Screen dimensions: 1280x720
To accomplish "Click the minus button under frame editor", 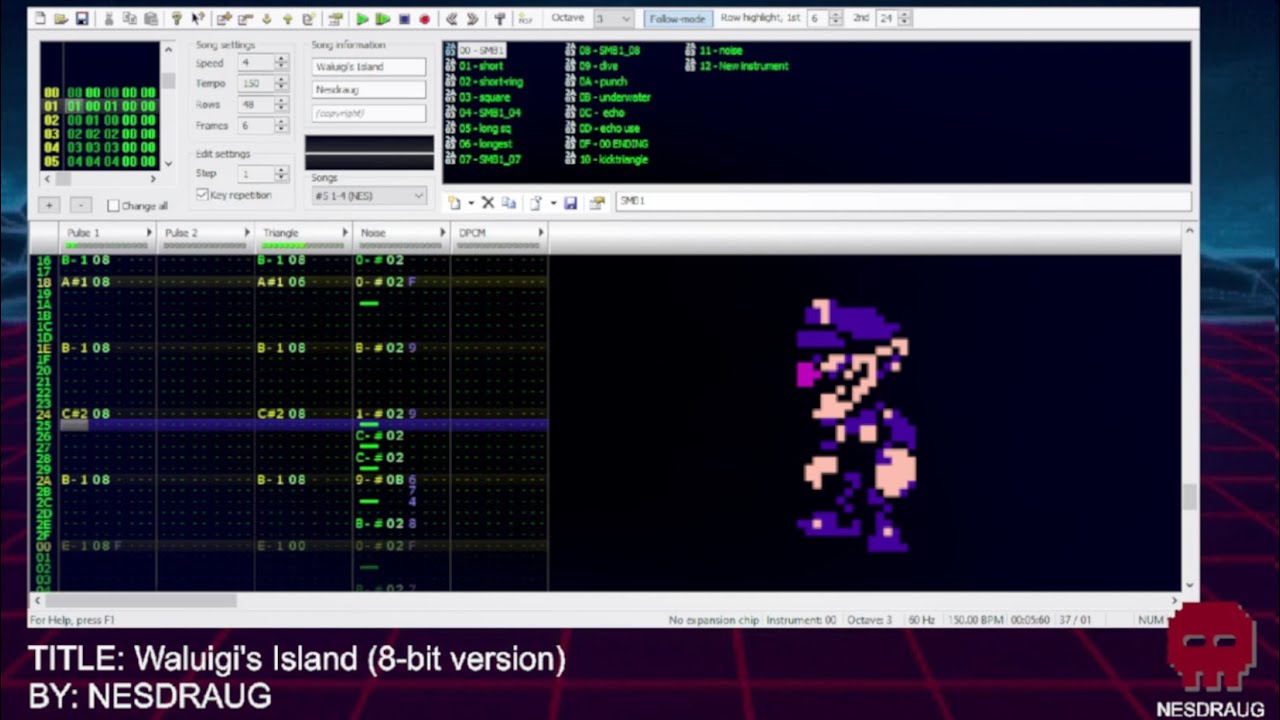I will pyautogui.click(x=82, y=205).
